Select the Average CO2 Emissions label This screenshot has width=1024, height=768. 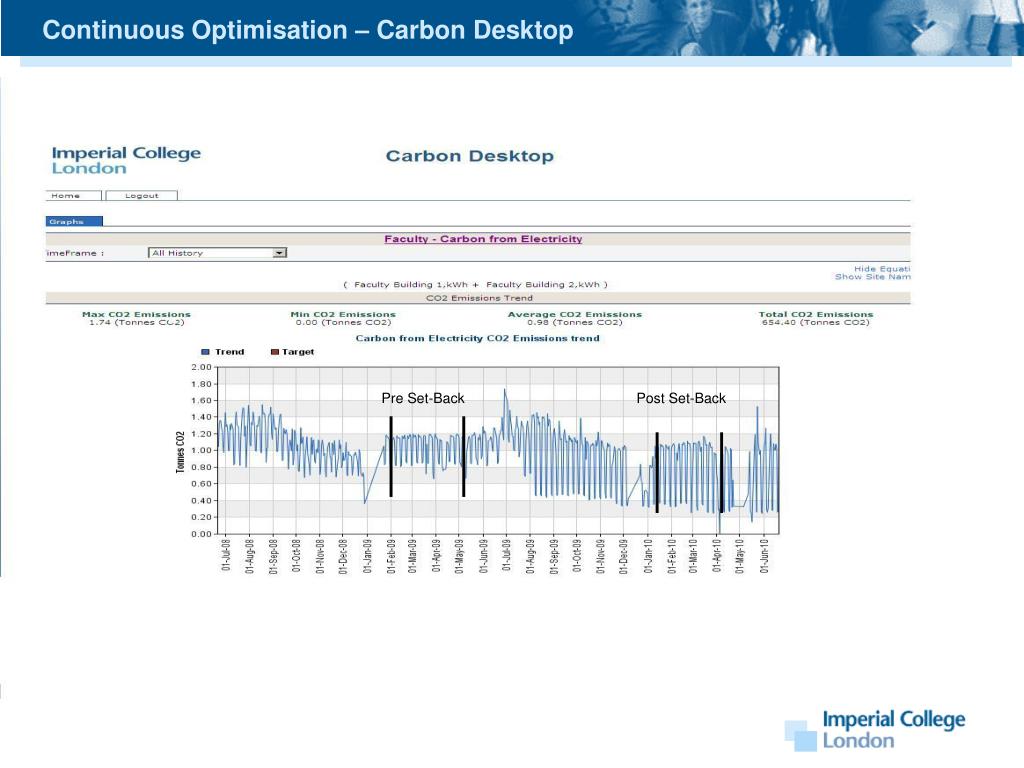(x=575, y=314)
